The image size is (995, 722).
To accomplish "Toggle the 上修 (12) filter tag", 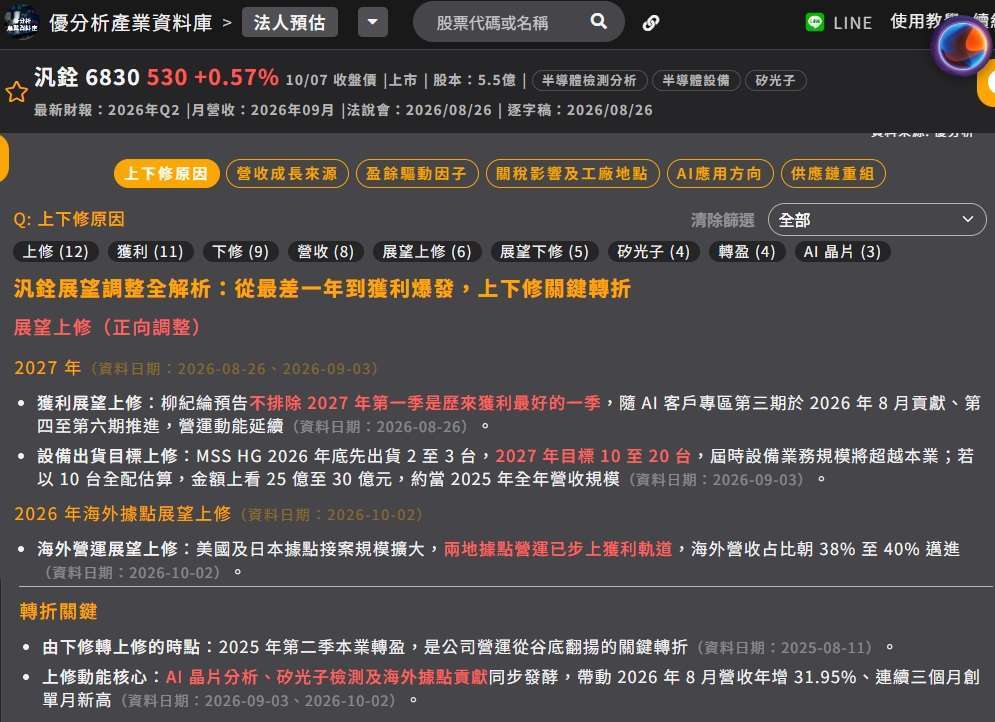I will pos(56,252).
